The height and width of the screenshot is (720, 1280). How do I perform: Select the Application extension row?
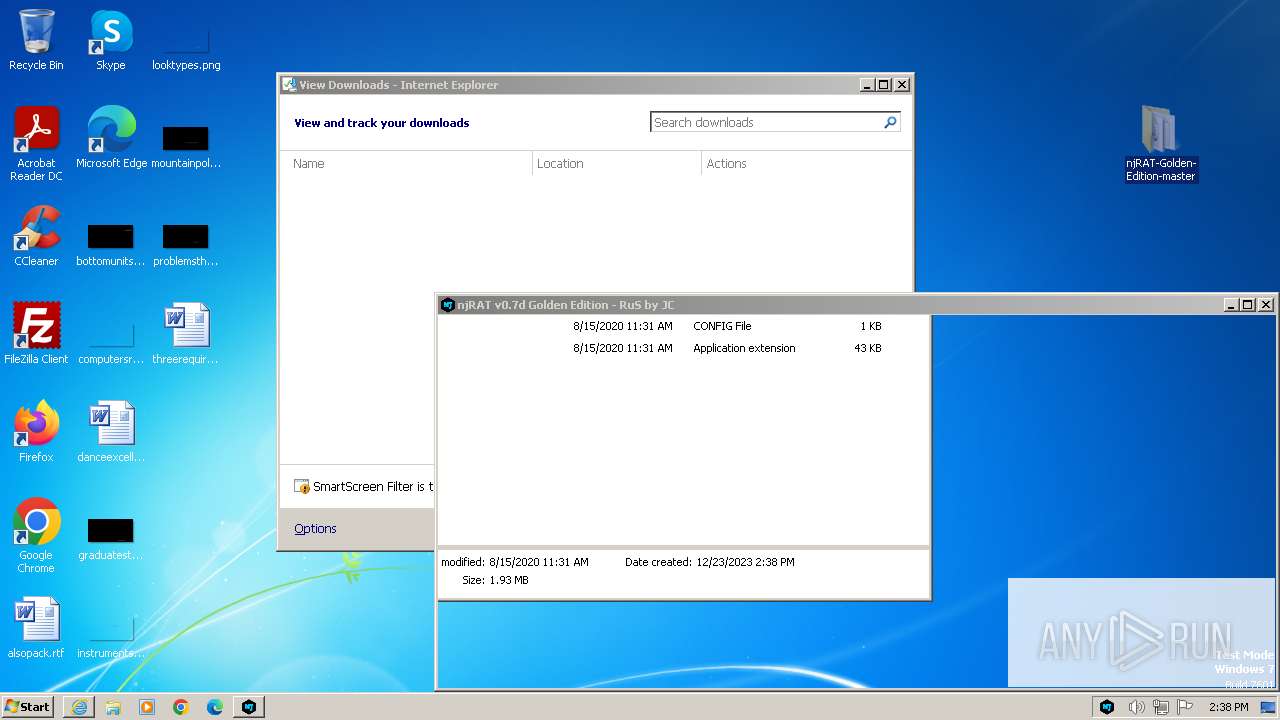(684, 348)
